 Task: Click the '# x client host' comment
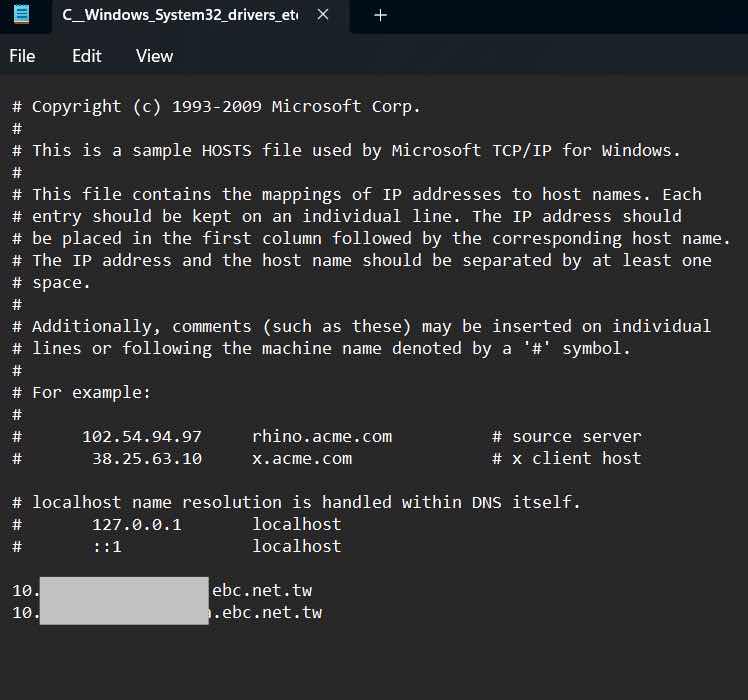point(567,459)
